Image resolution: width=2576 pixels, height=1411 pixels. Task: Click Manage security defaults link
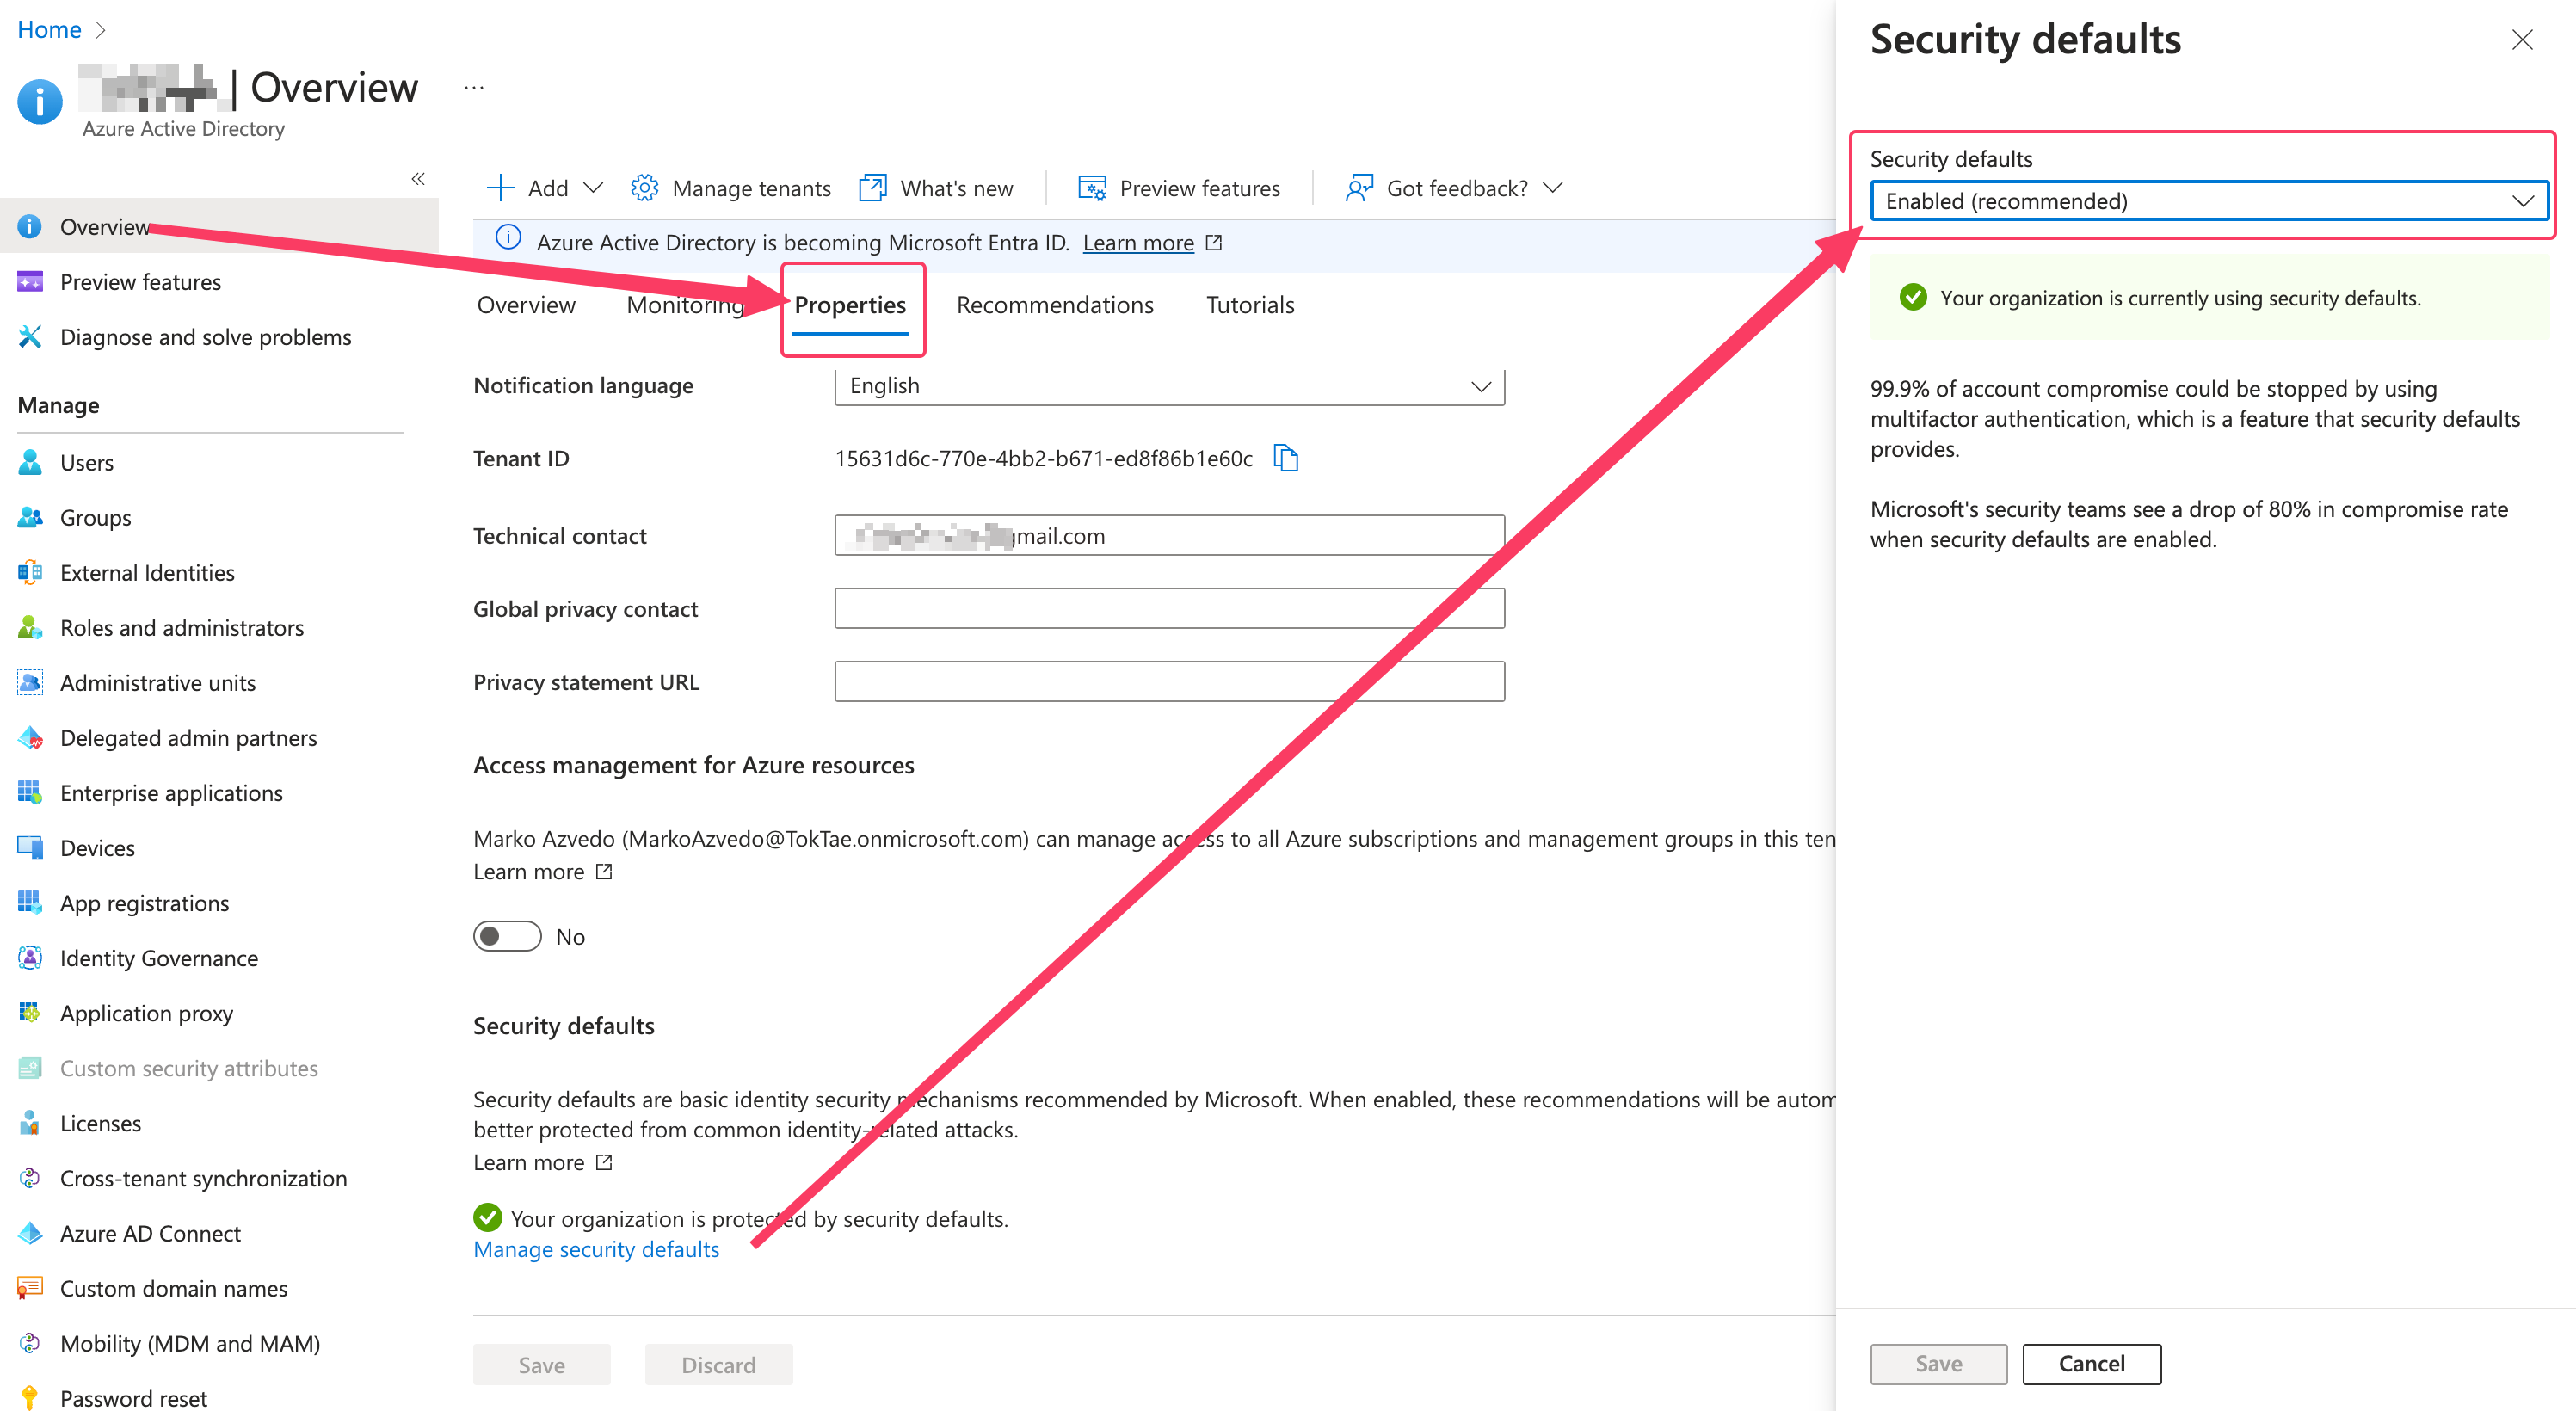point(596,1249)
